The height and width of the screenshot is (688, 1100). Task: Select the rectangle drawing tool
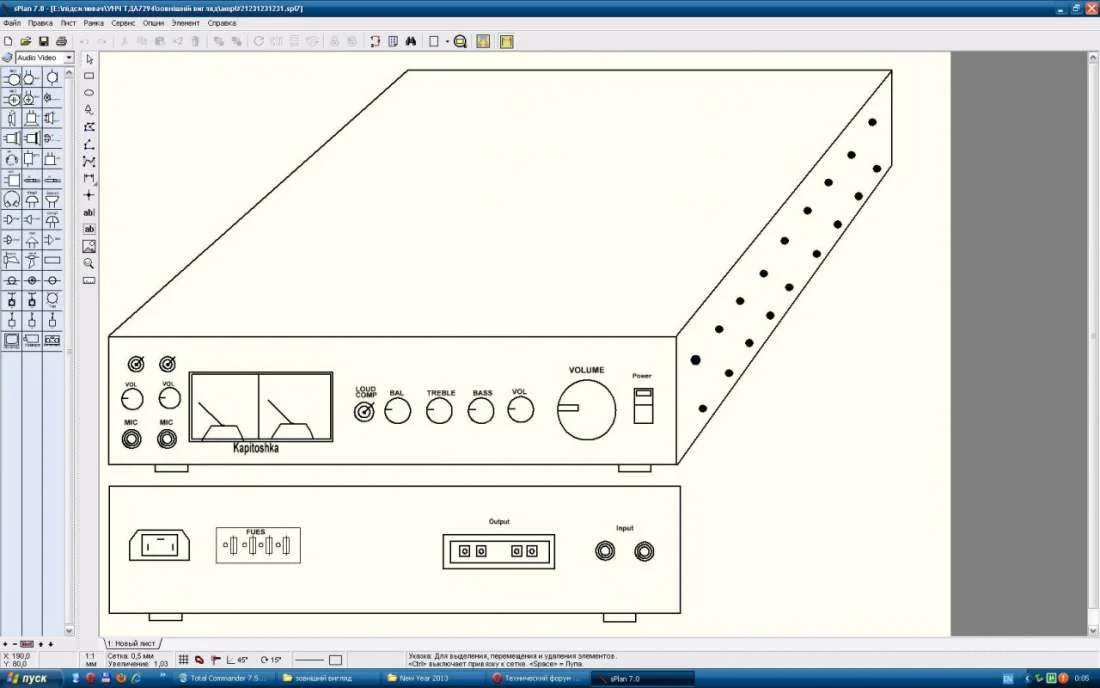pos(89,76)
